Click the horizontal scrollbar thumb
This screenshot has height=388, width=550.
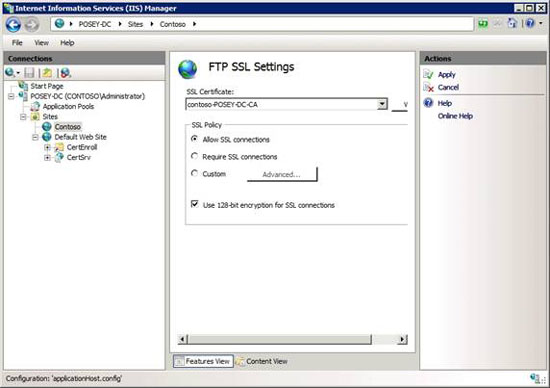coord(280,339)
